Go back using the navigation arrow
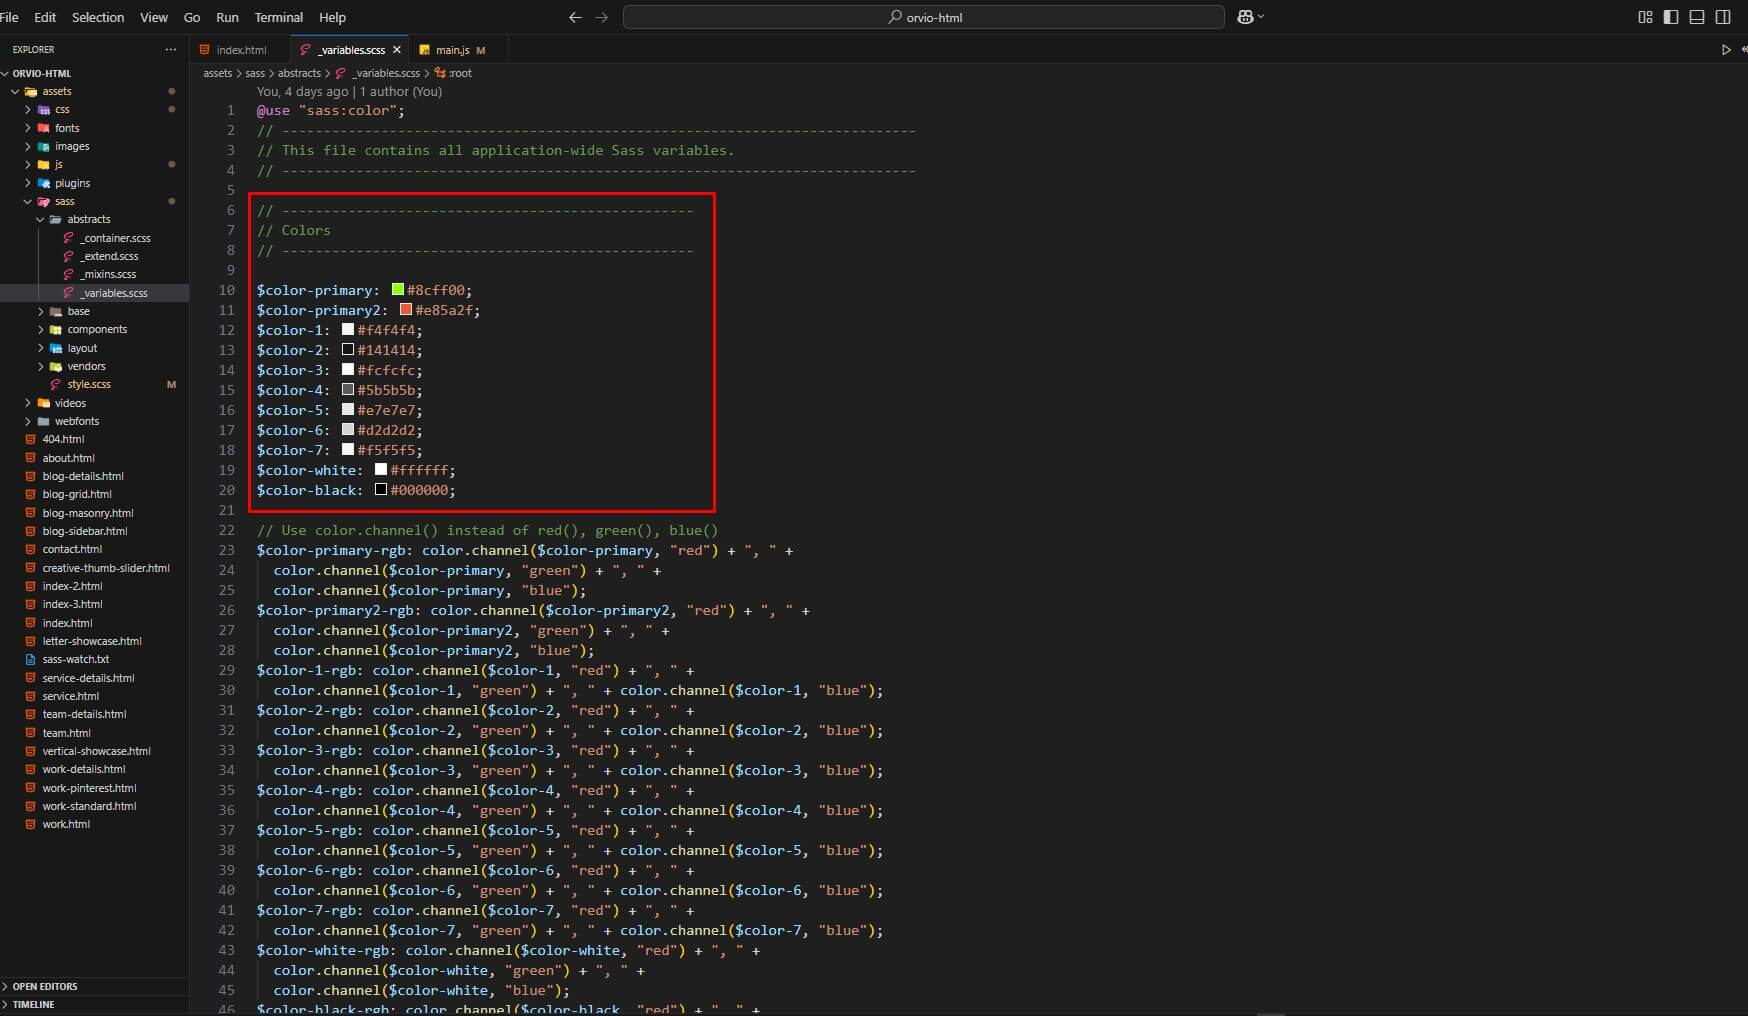The width and height of the screenshot is (1748, 1016). pyautogui.click(x=575, y=17)
